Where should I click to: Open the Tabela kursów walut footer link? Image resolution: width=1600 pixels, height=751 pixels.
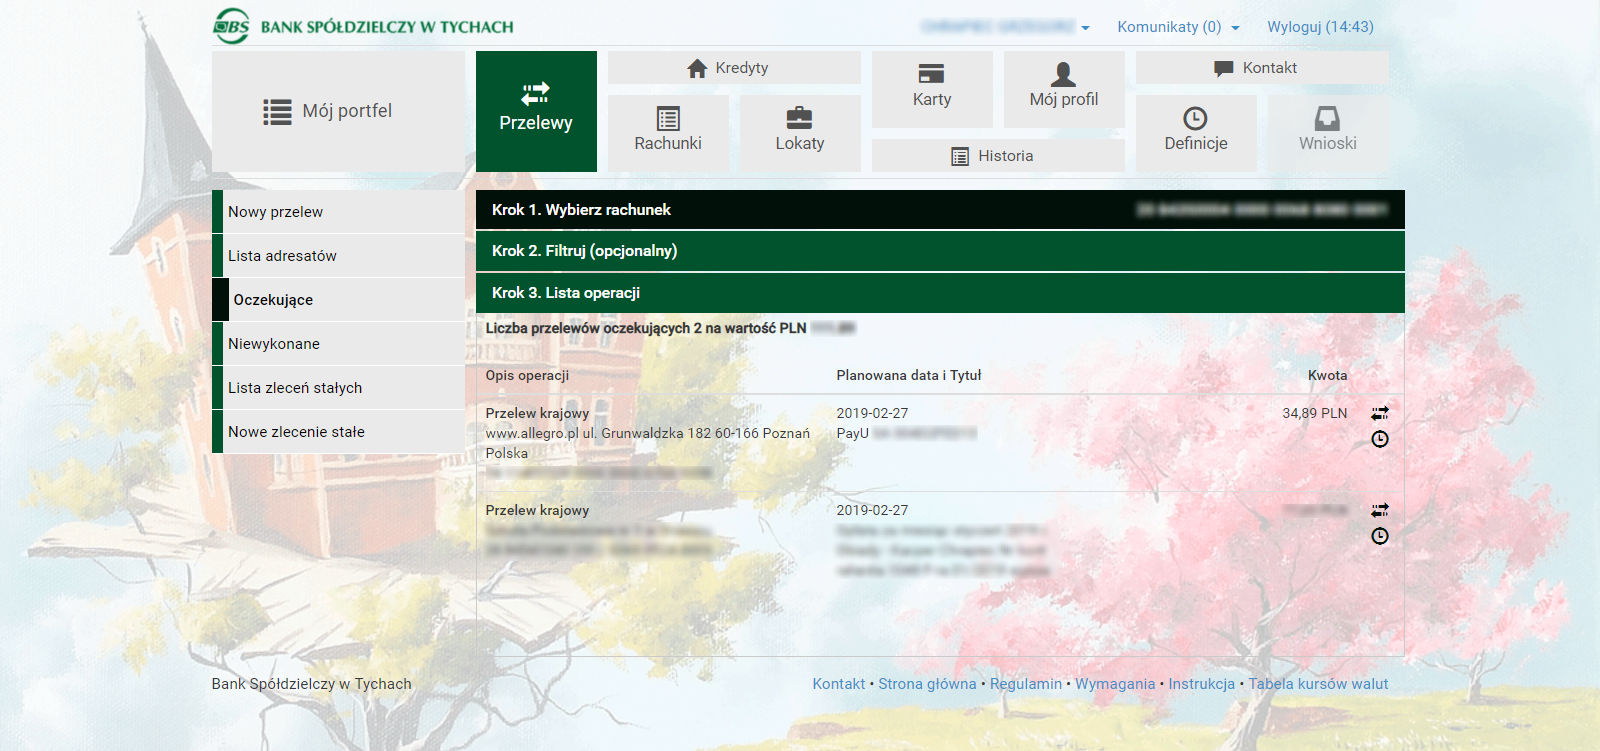point(1318,684)
